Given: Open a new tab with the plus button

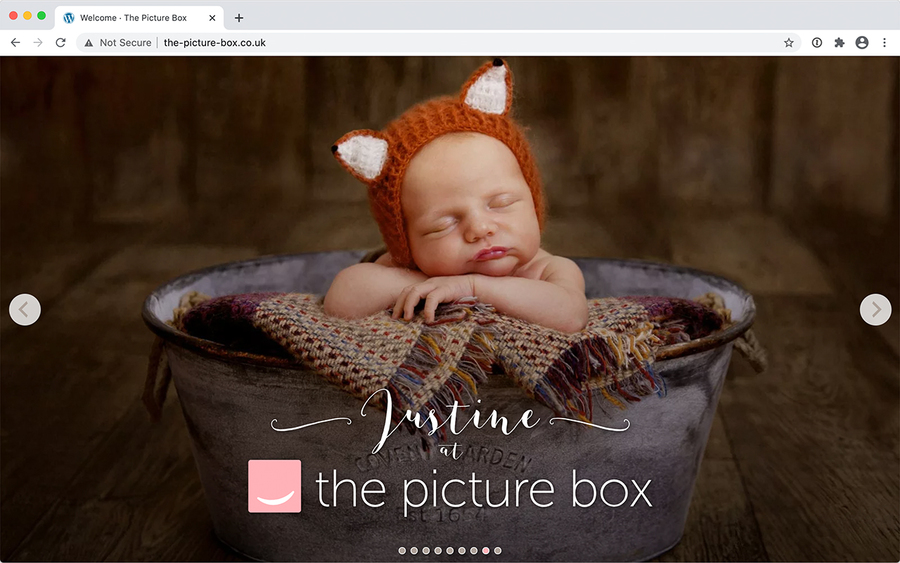Looking at the screenshot, I should tap(239, 18).
